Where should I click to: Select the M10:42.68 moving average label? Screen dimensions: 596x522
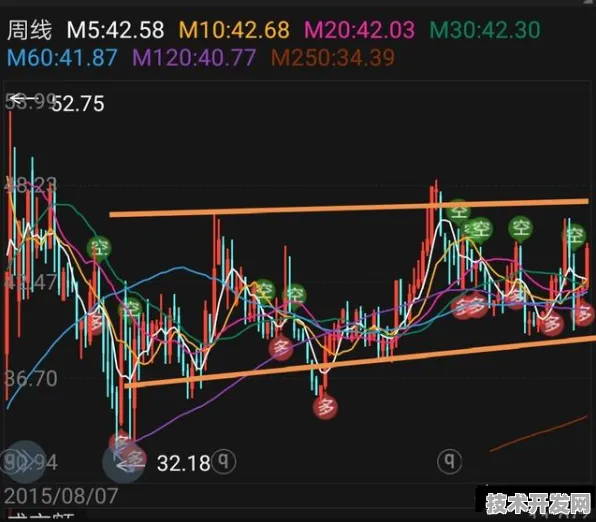coord(234,30)
